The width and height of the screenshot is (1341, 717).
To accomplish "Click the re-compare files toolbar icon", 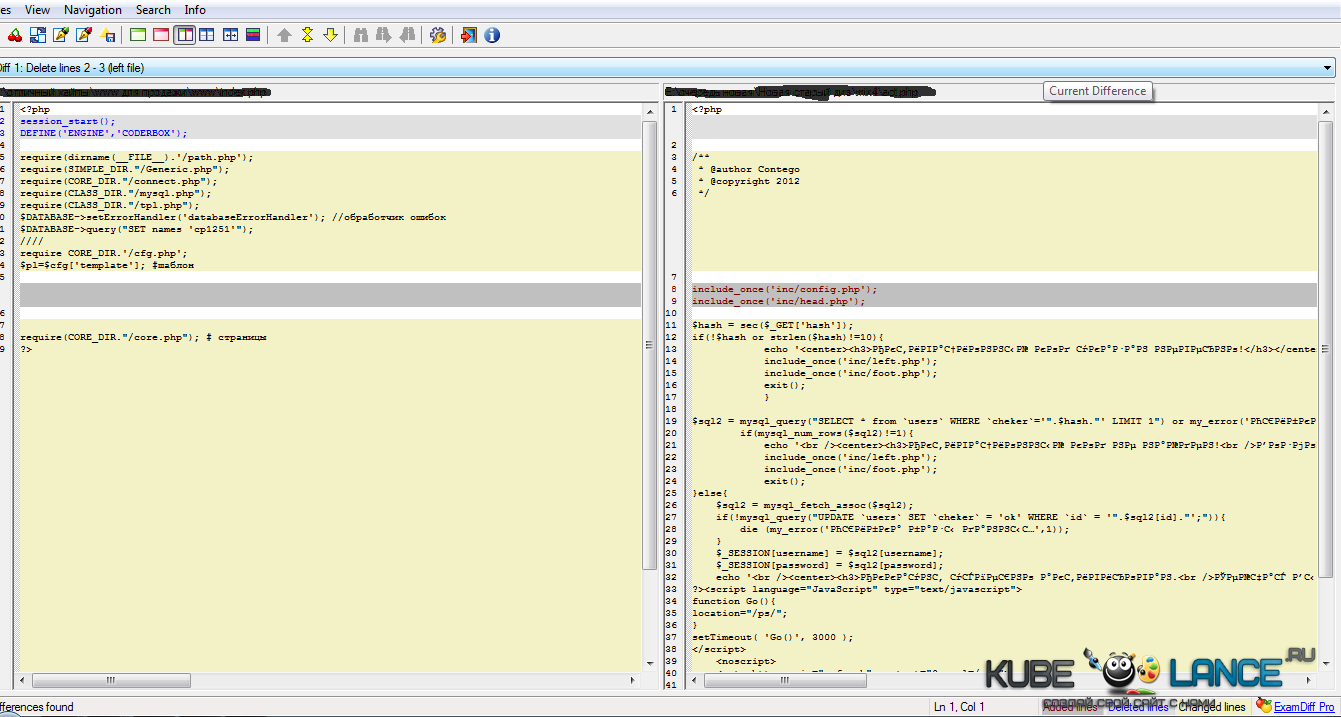I will coord(38,35).
